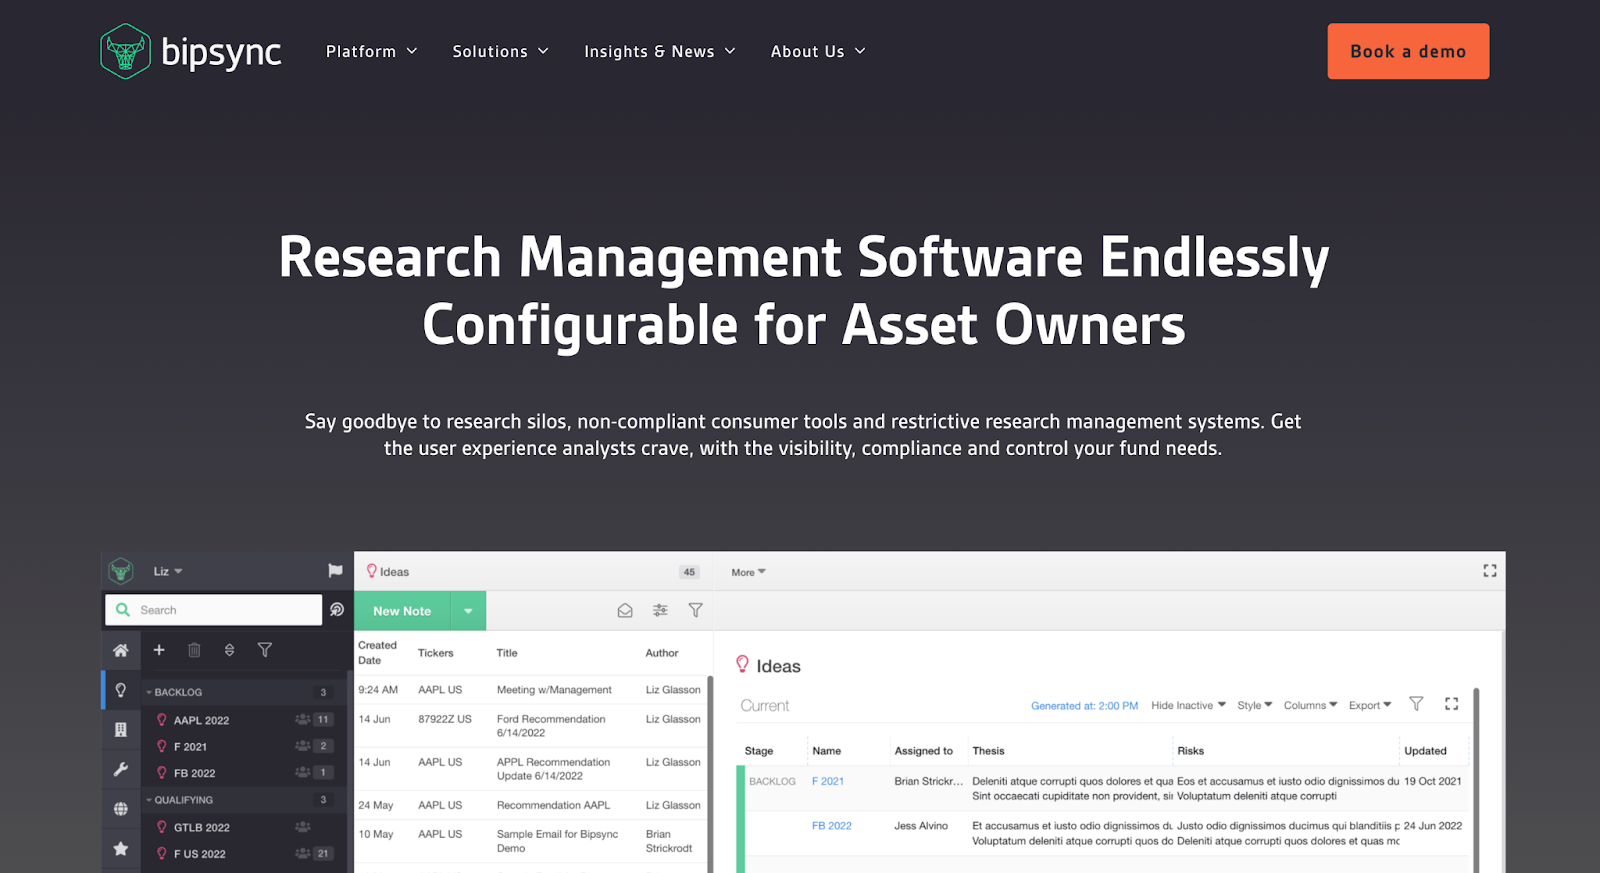The height and width of the screenshot is (873, 1600).
Task: Click the Generated at: 2:00 PM link
Action: (x=1084, y=706)
